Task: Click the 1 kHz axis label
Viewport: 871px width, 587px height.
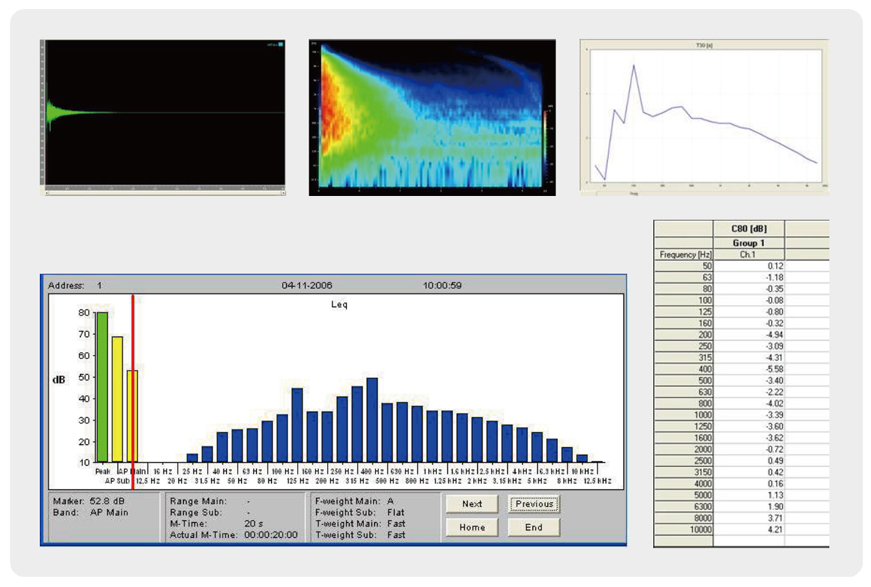Action: click(x=432, y=471)
